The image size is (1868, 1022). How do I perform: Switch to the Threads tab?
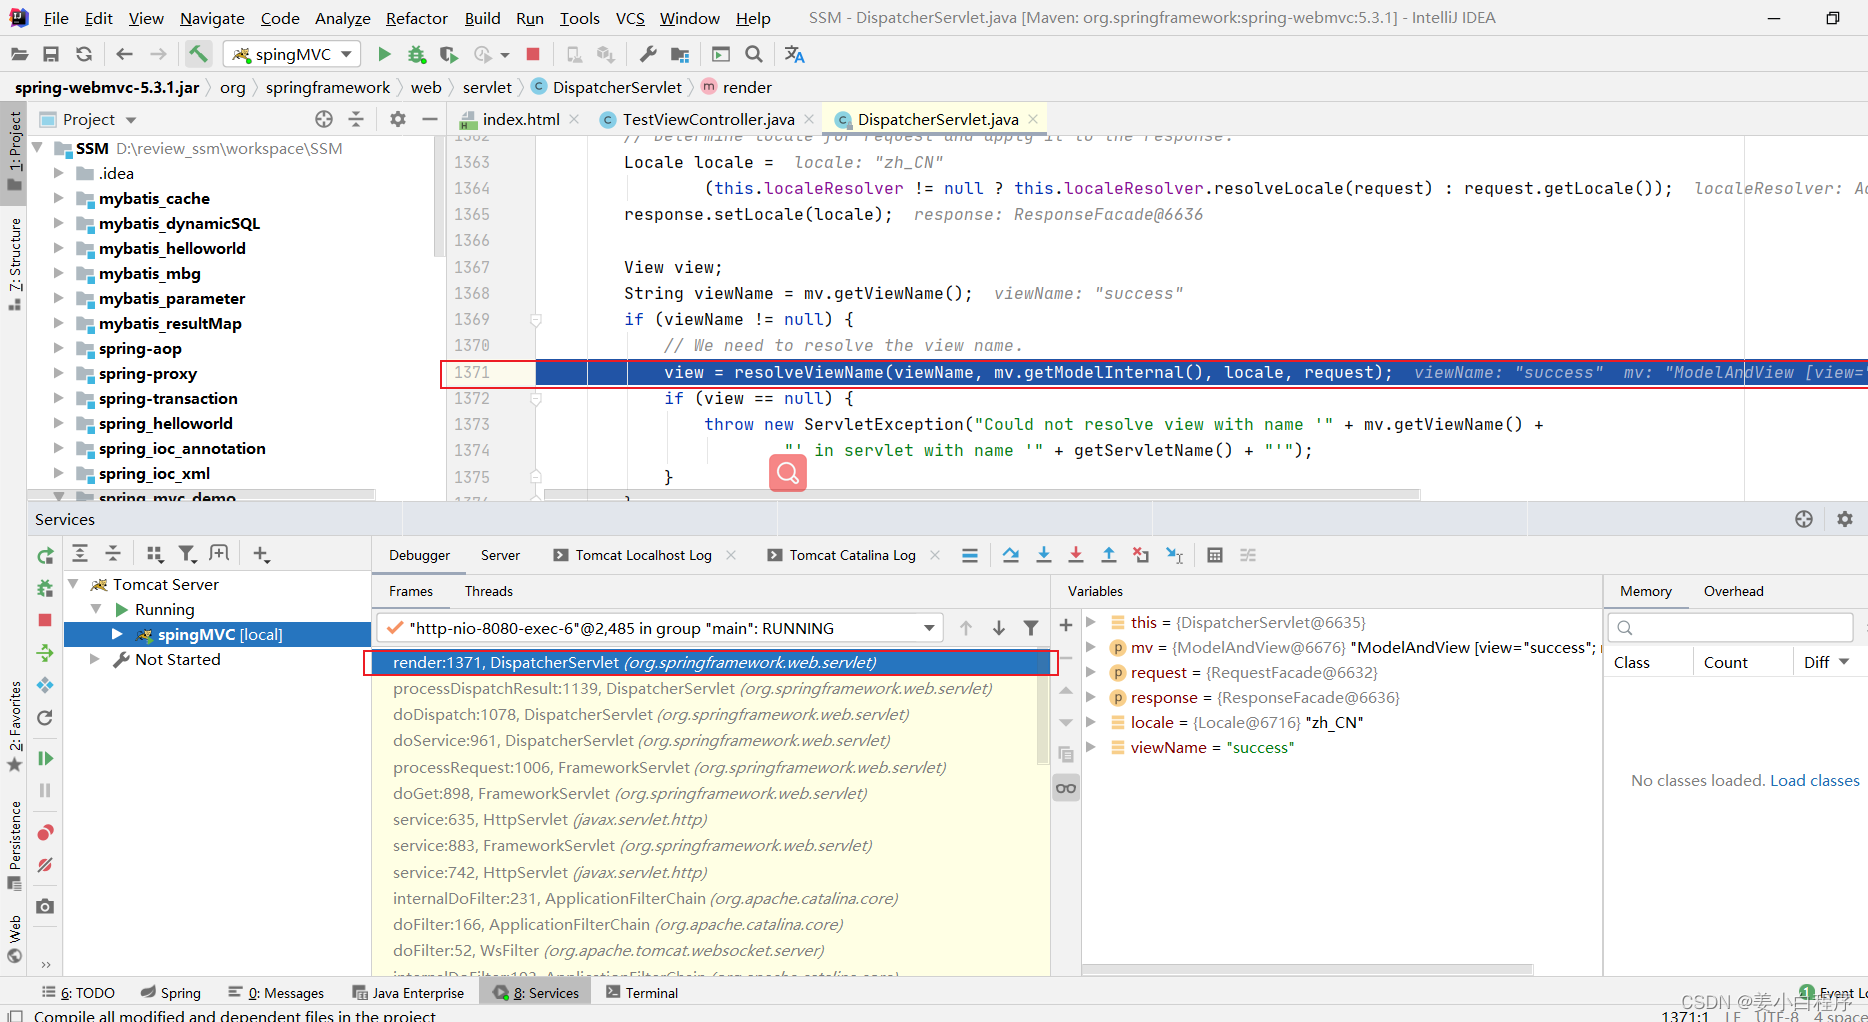click(x=488, y=591)
